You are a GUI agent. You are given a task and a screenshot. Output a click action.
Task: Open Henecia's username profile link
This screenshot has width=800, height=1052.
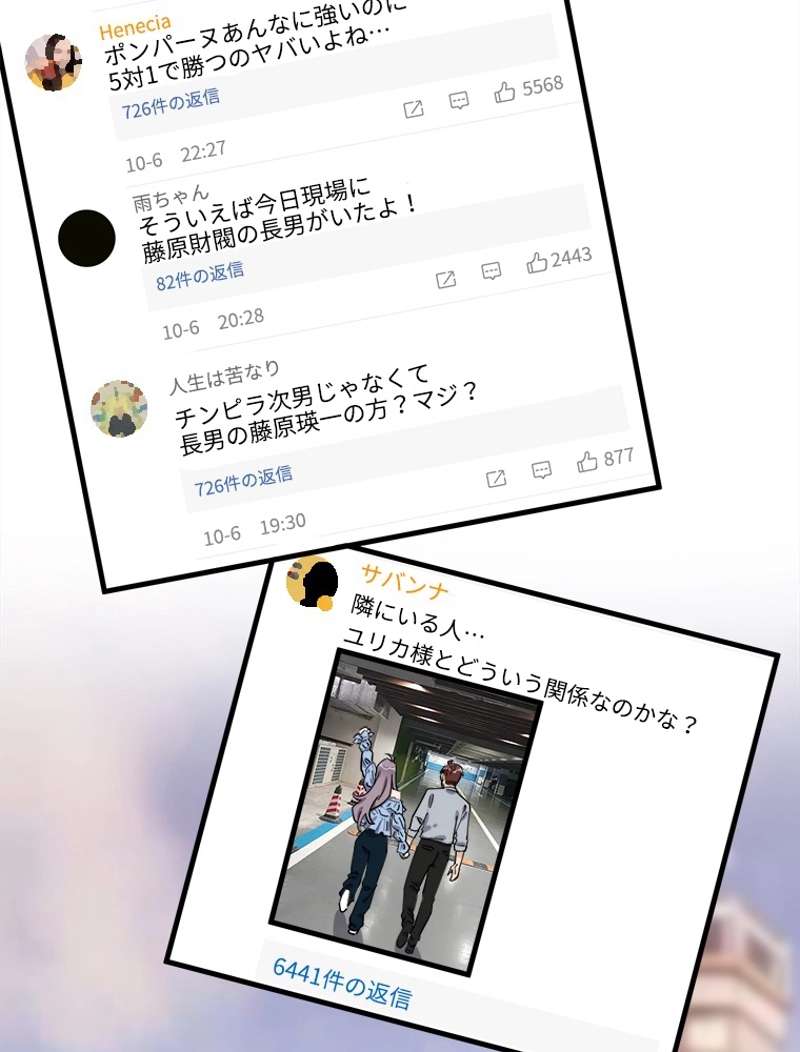click(135, 27)
